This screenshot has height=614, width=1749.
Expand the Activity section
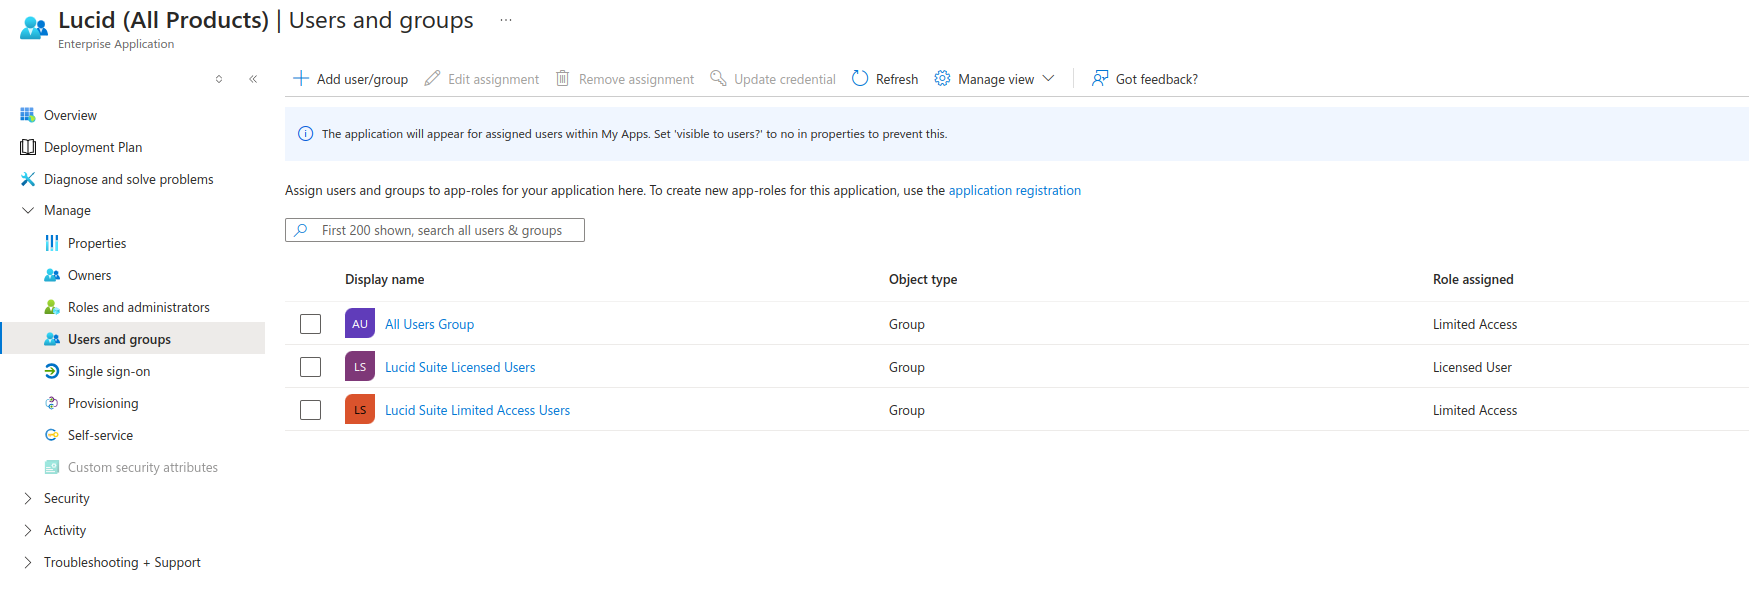(28, 531)
